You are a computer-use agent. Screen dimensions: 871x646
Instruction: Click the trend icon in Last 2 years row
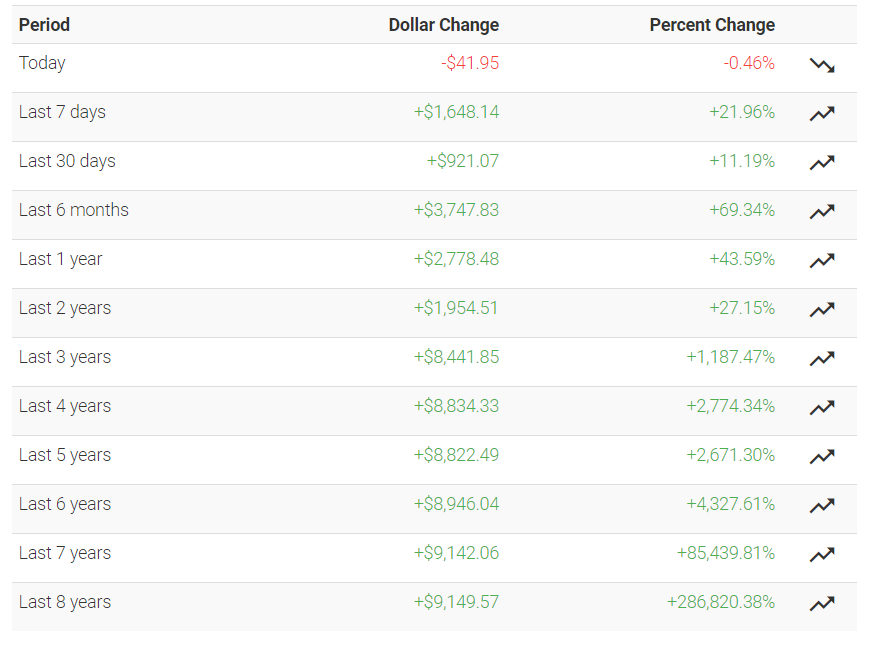click(x=822, y=309)
